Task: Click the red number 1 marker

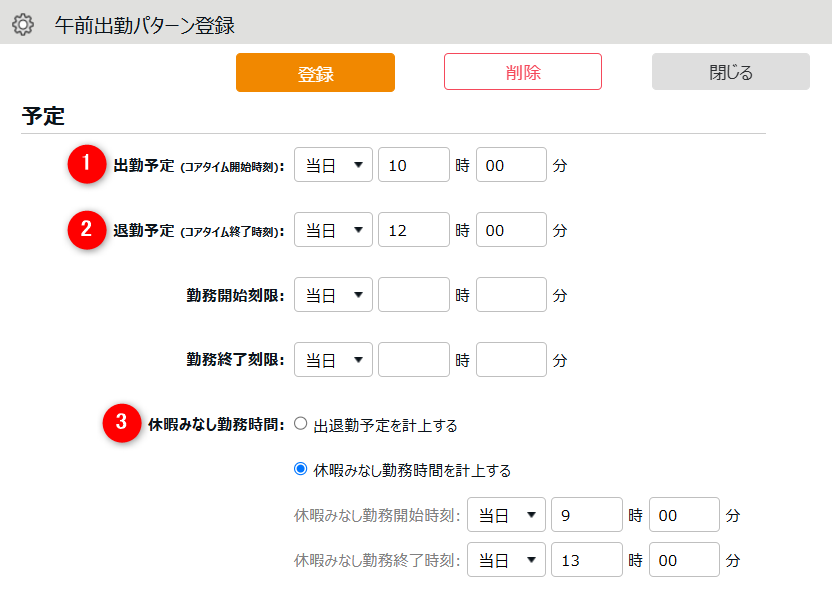Action: (x=87, y=164)
